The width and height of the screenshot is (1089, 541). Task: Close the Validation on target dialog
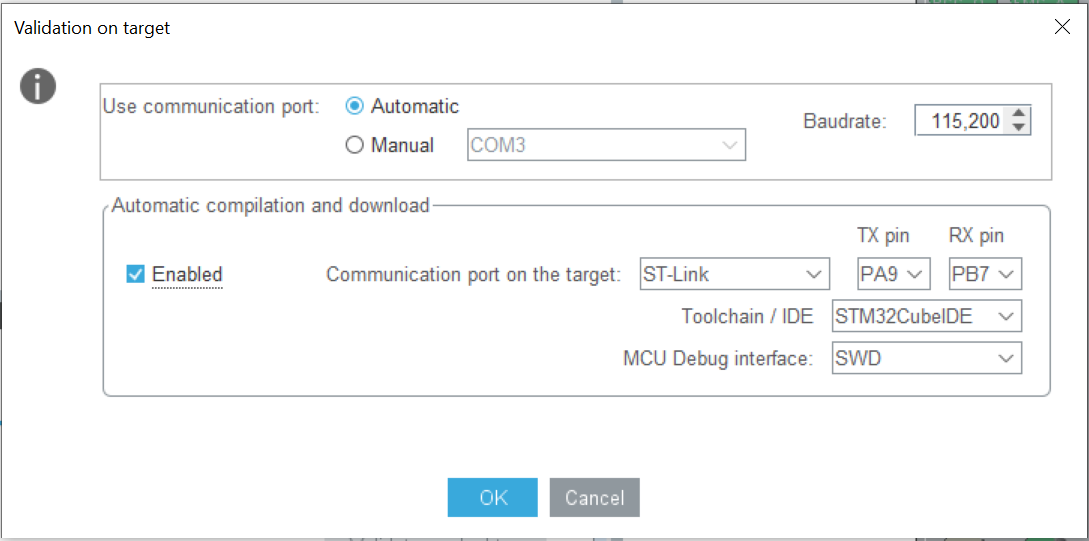(1062, 28)
